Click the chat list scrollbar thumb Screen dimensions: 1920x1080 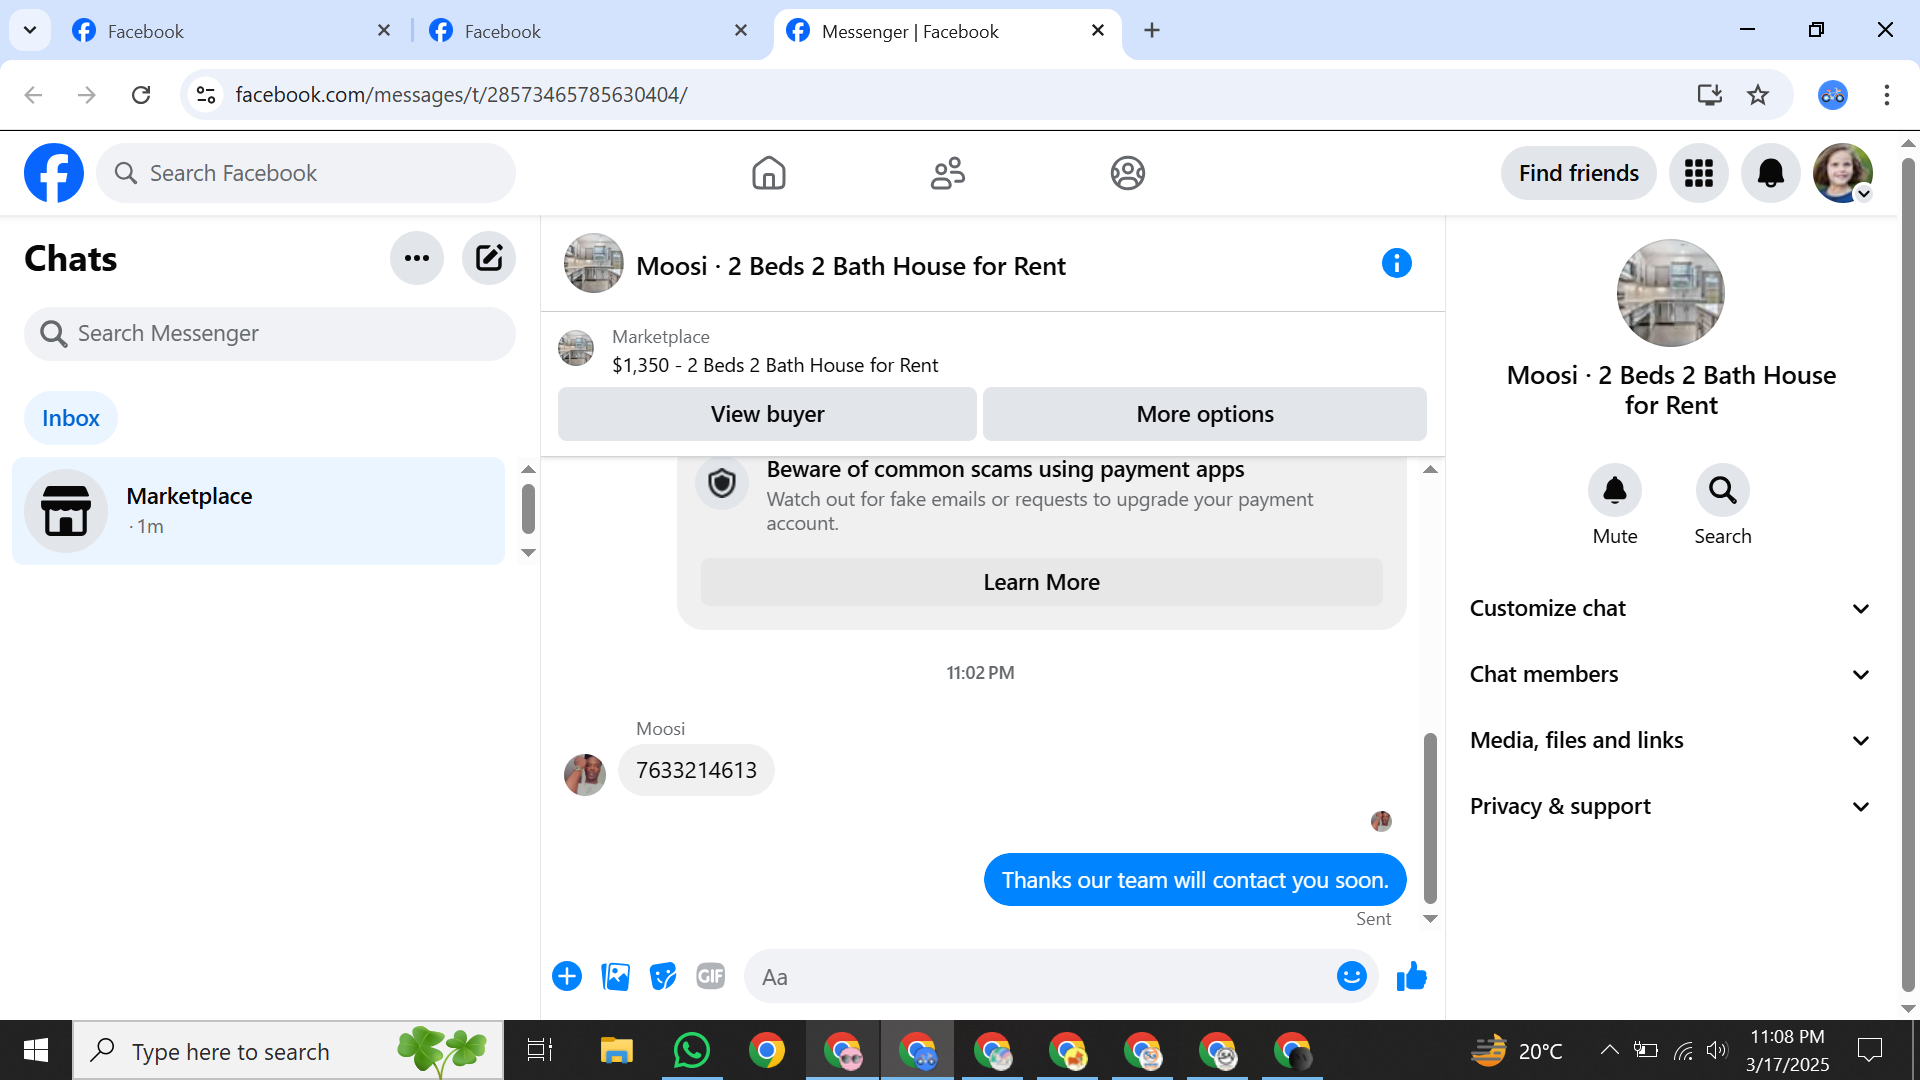(528, 509)
